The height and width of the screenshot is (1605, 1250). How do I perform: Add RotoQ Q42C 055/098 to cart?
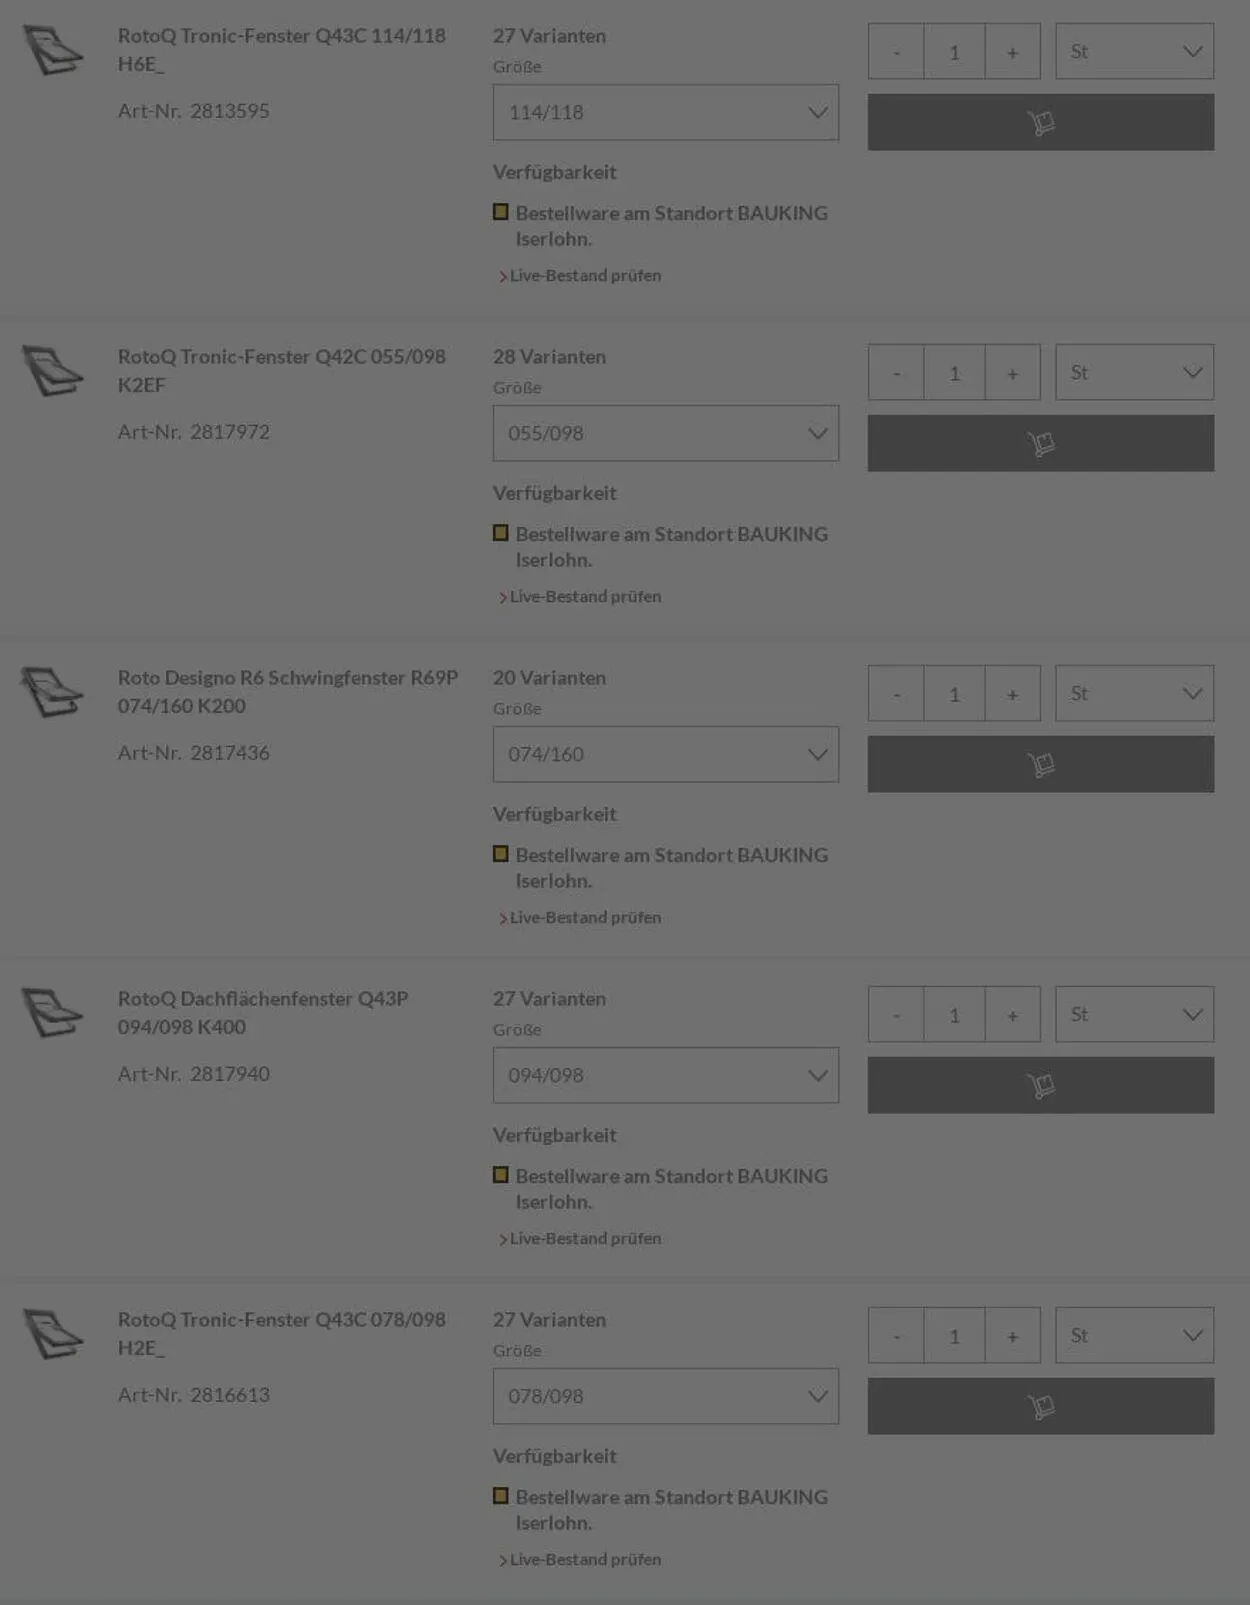tap(1040, 443)
